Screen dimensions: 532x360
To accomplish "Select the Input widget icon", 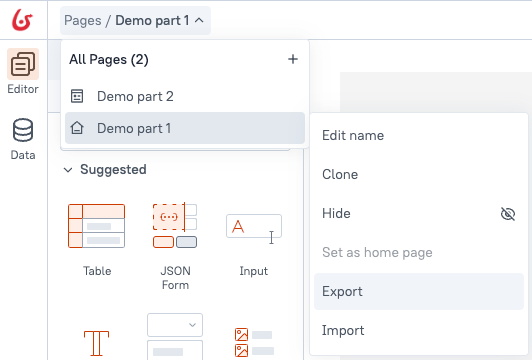I will pos(254,228).
